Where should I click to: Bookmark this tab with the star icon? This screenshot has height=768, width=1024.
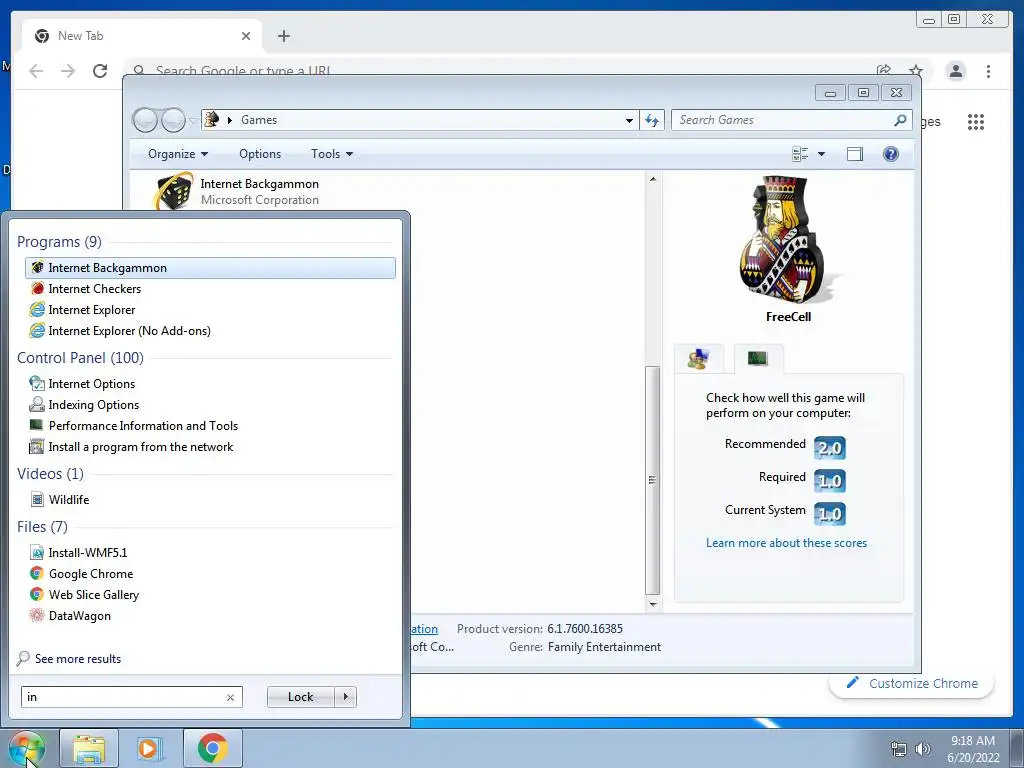coord(916,71)
